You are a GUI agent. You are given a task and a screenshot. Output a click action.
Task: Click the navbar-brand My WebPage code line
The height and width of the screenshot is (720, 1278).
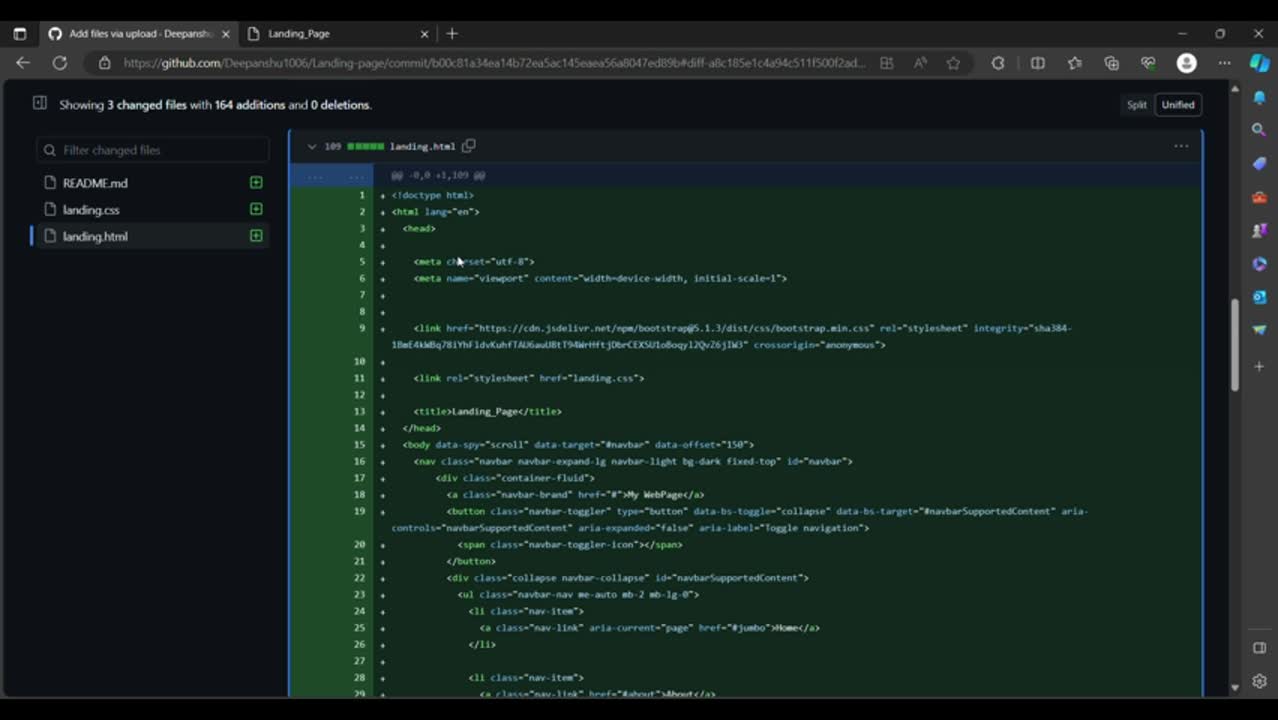click(x=575, y=494)
